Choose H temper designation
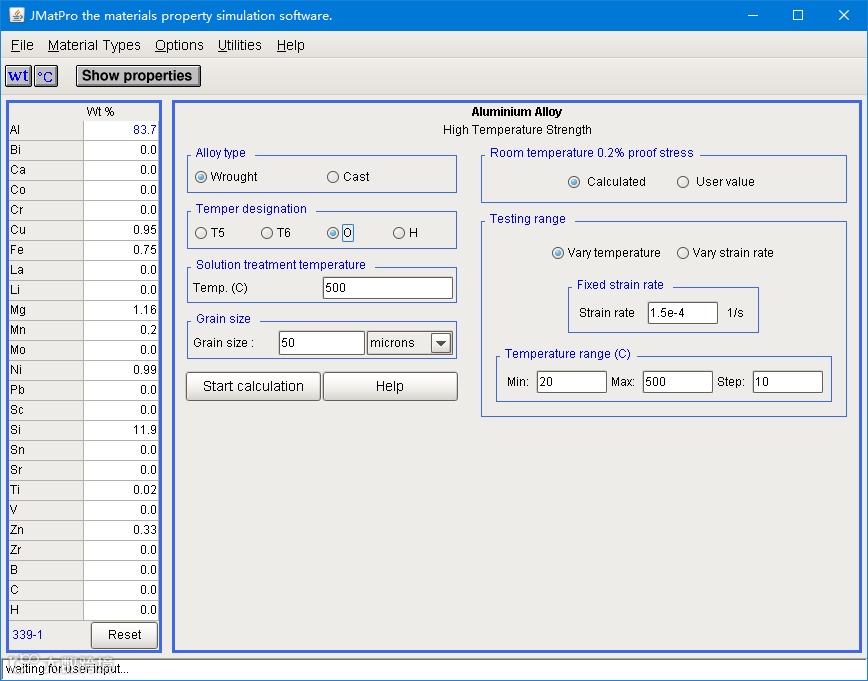The height and width of the screenshot is (681, 868). (x=405, y=233)
